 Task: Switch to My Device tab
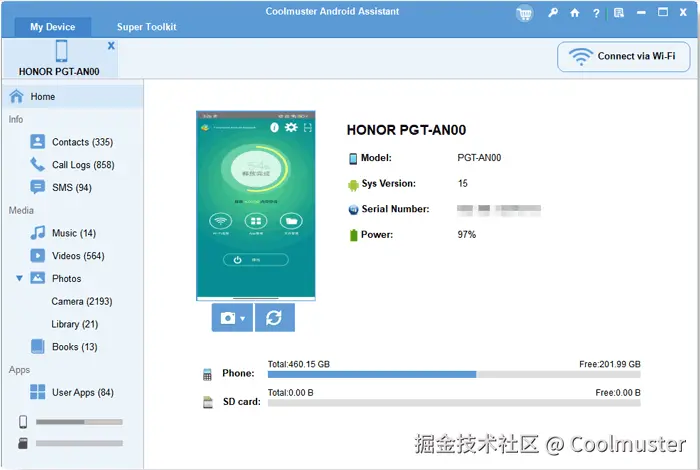tap(53, 27)
